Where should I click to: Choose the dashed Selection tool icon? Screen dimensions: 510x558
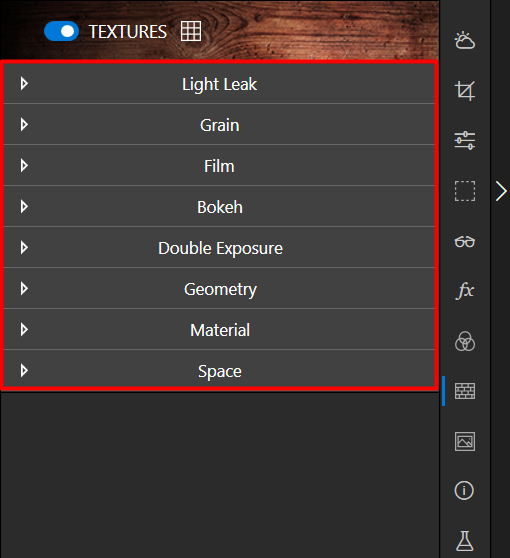tap(464, 191)
